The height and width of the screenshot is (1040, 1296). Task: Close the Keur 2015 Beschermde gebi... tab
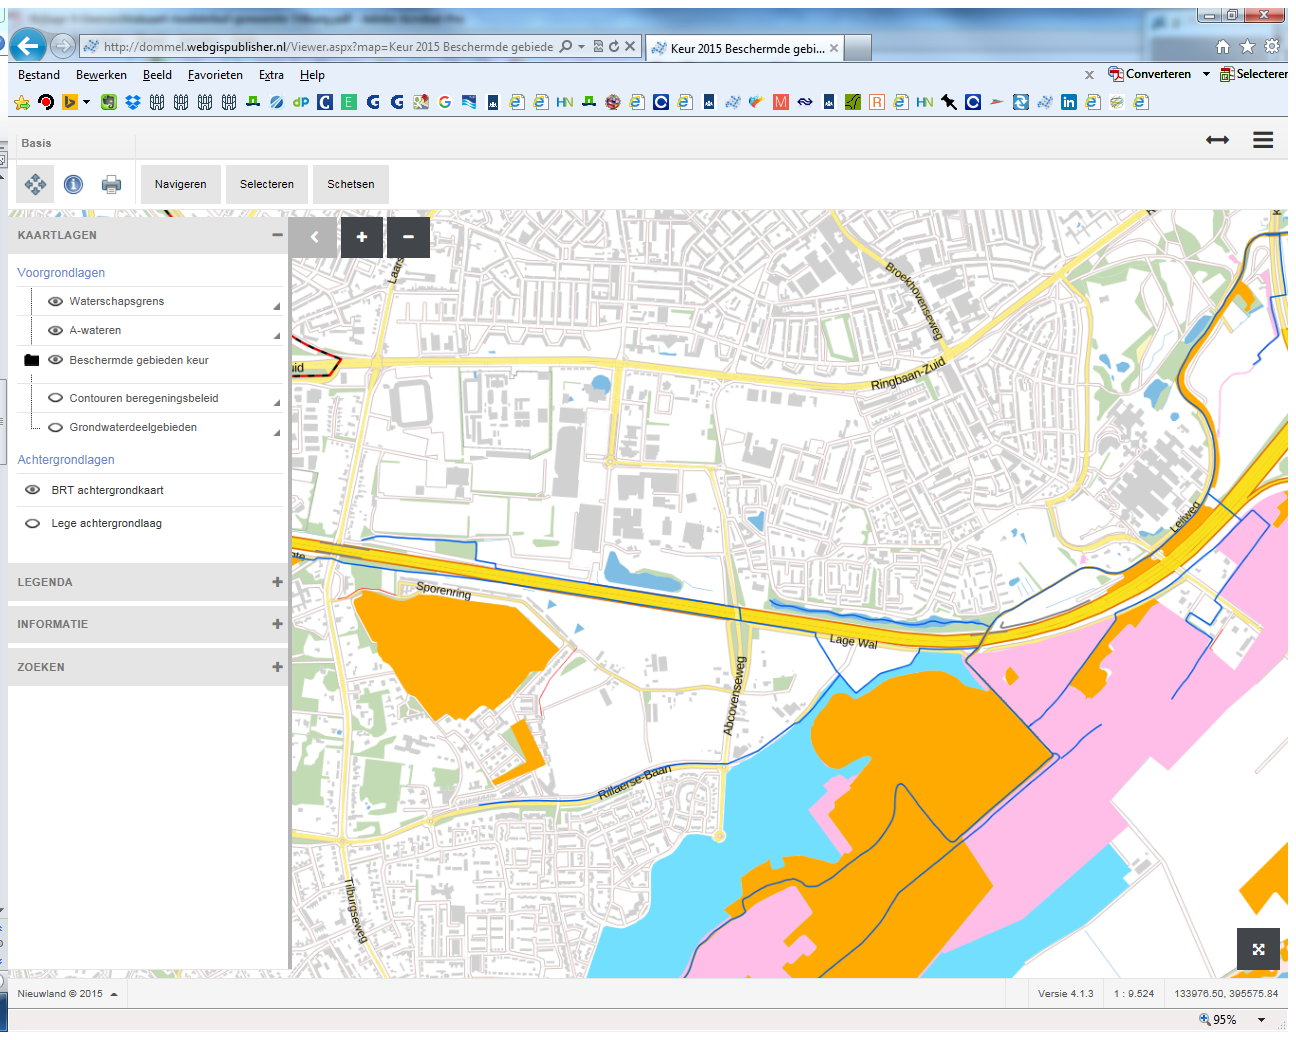pos(834,48)
